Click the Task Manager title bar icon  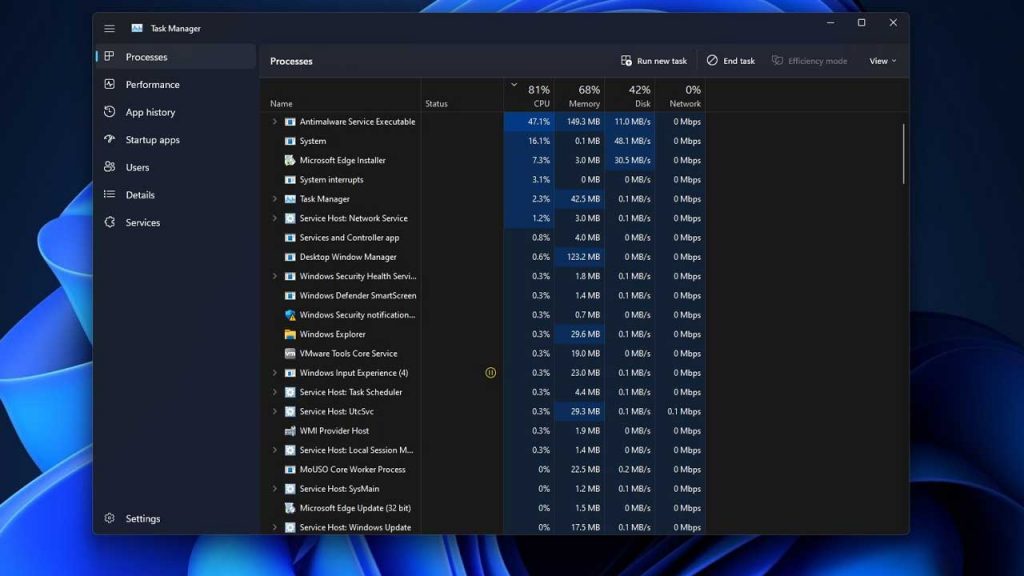pos(136,28)
